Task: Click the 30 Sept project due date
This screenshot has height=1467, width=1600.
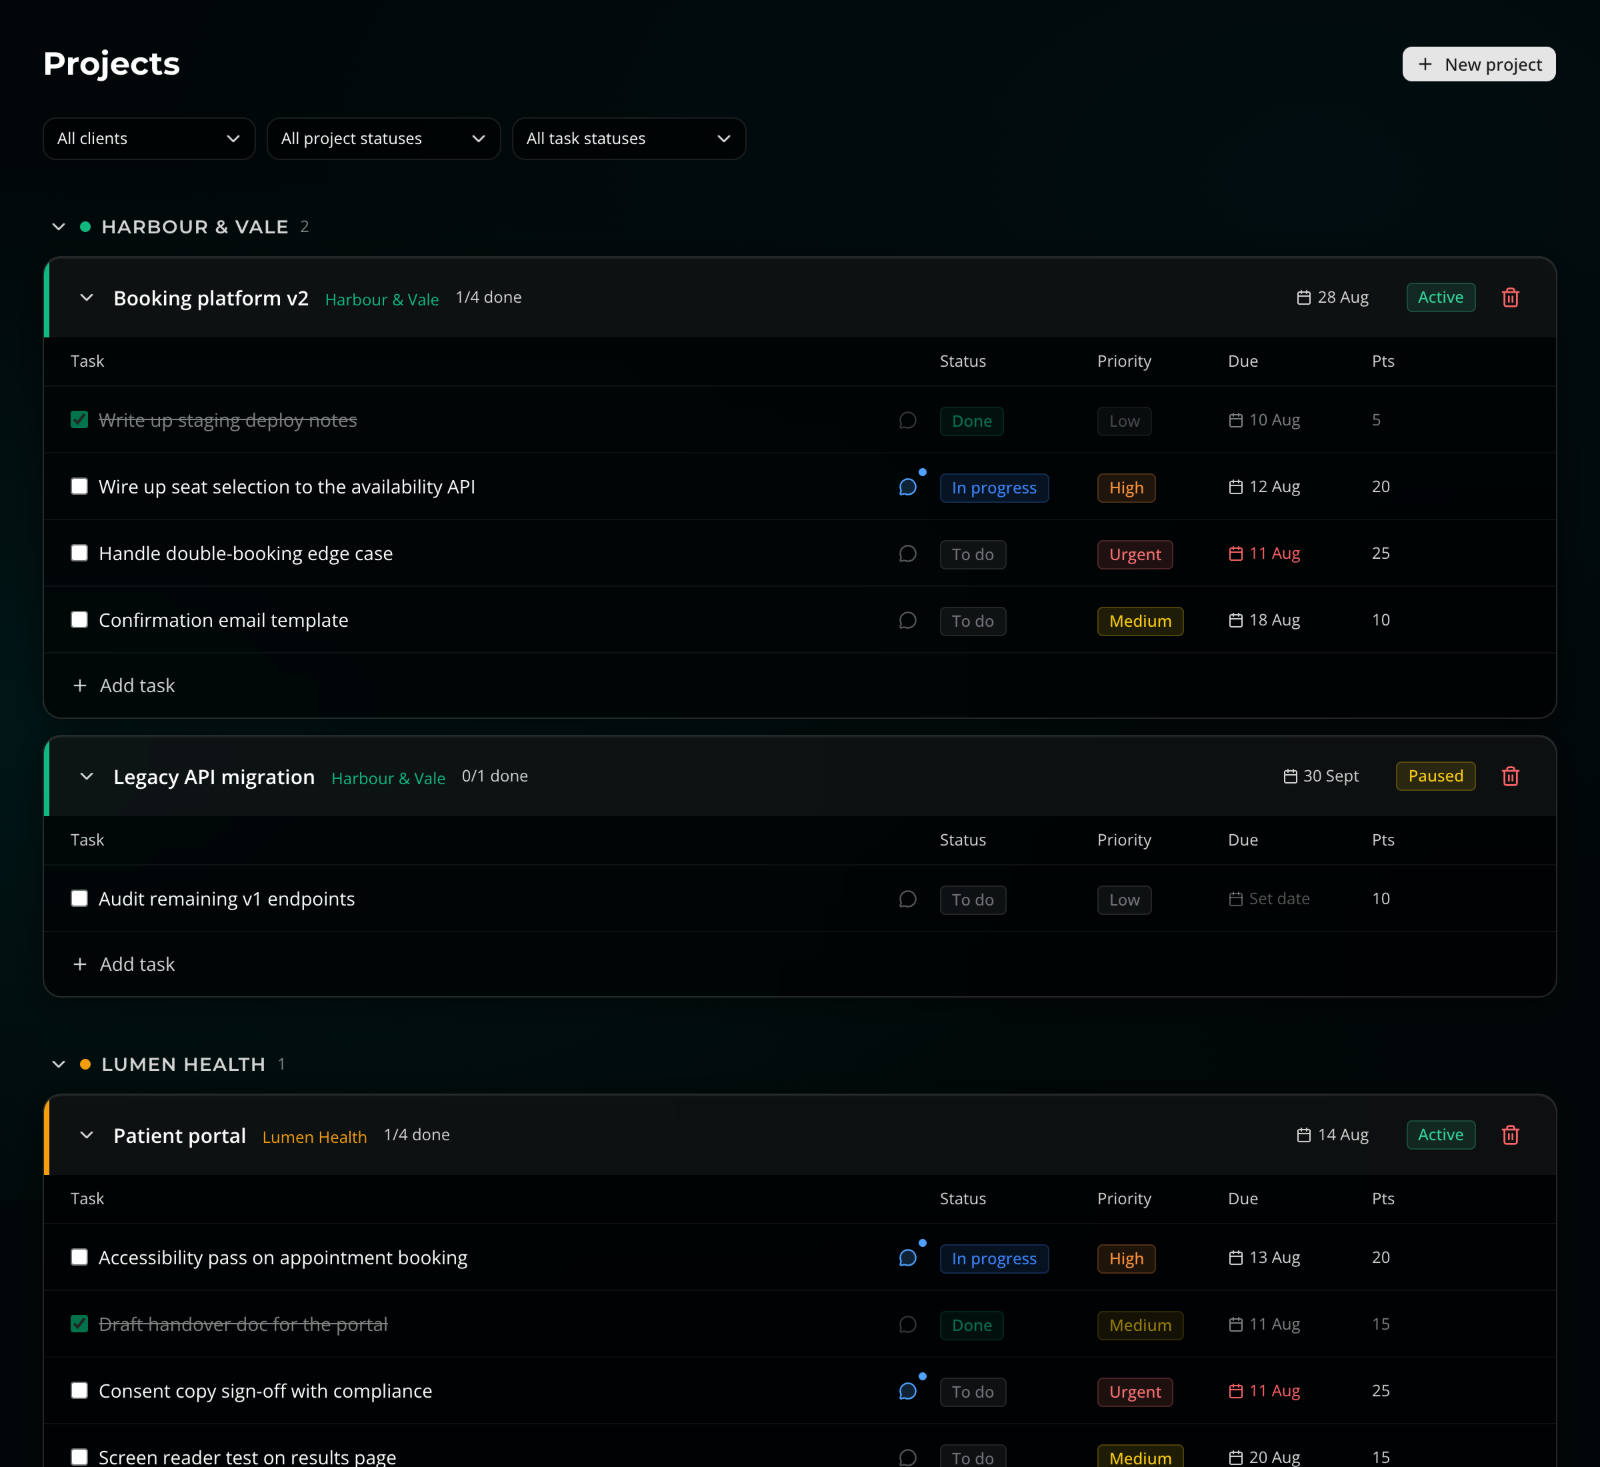Action: (x=1321, y=777)
